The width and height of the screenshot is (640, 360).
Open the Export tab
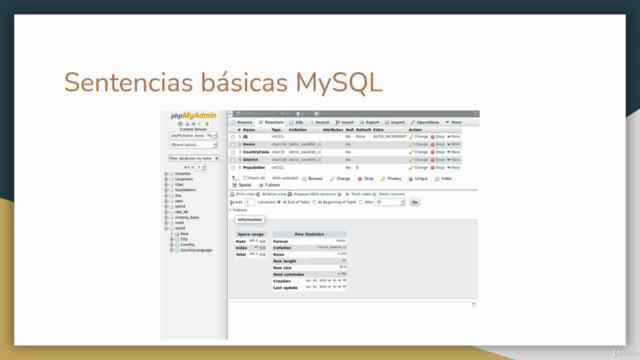click(369, 122)
